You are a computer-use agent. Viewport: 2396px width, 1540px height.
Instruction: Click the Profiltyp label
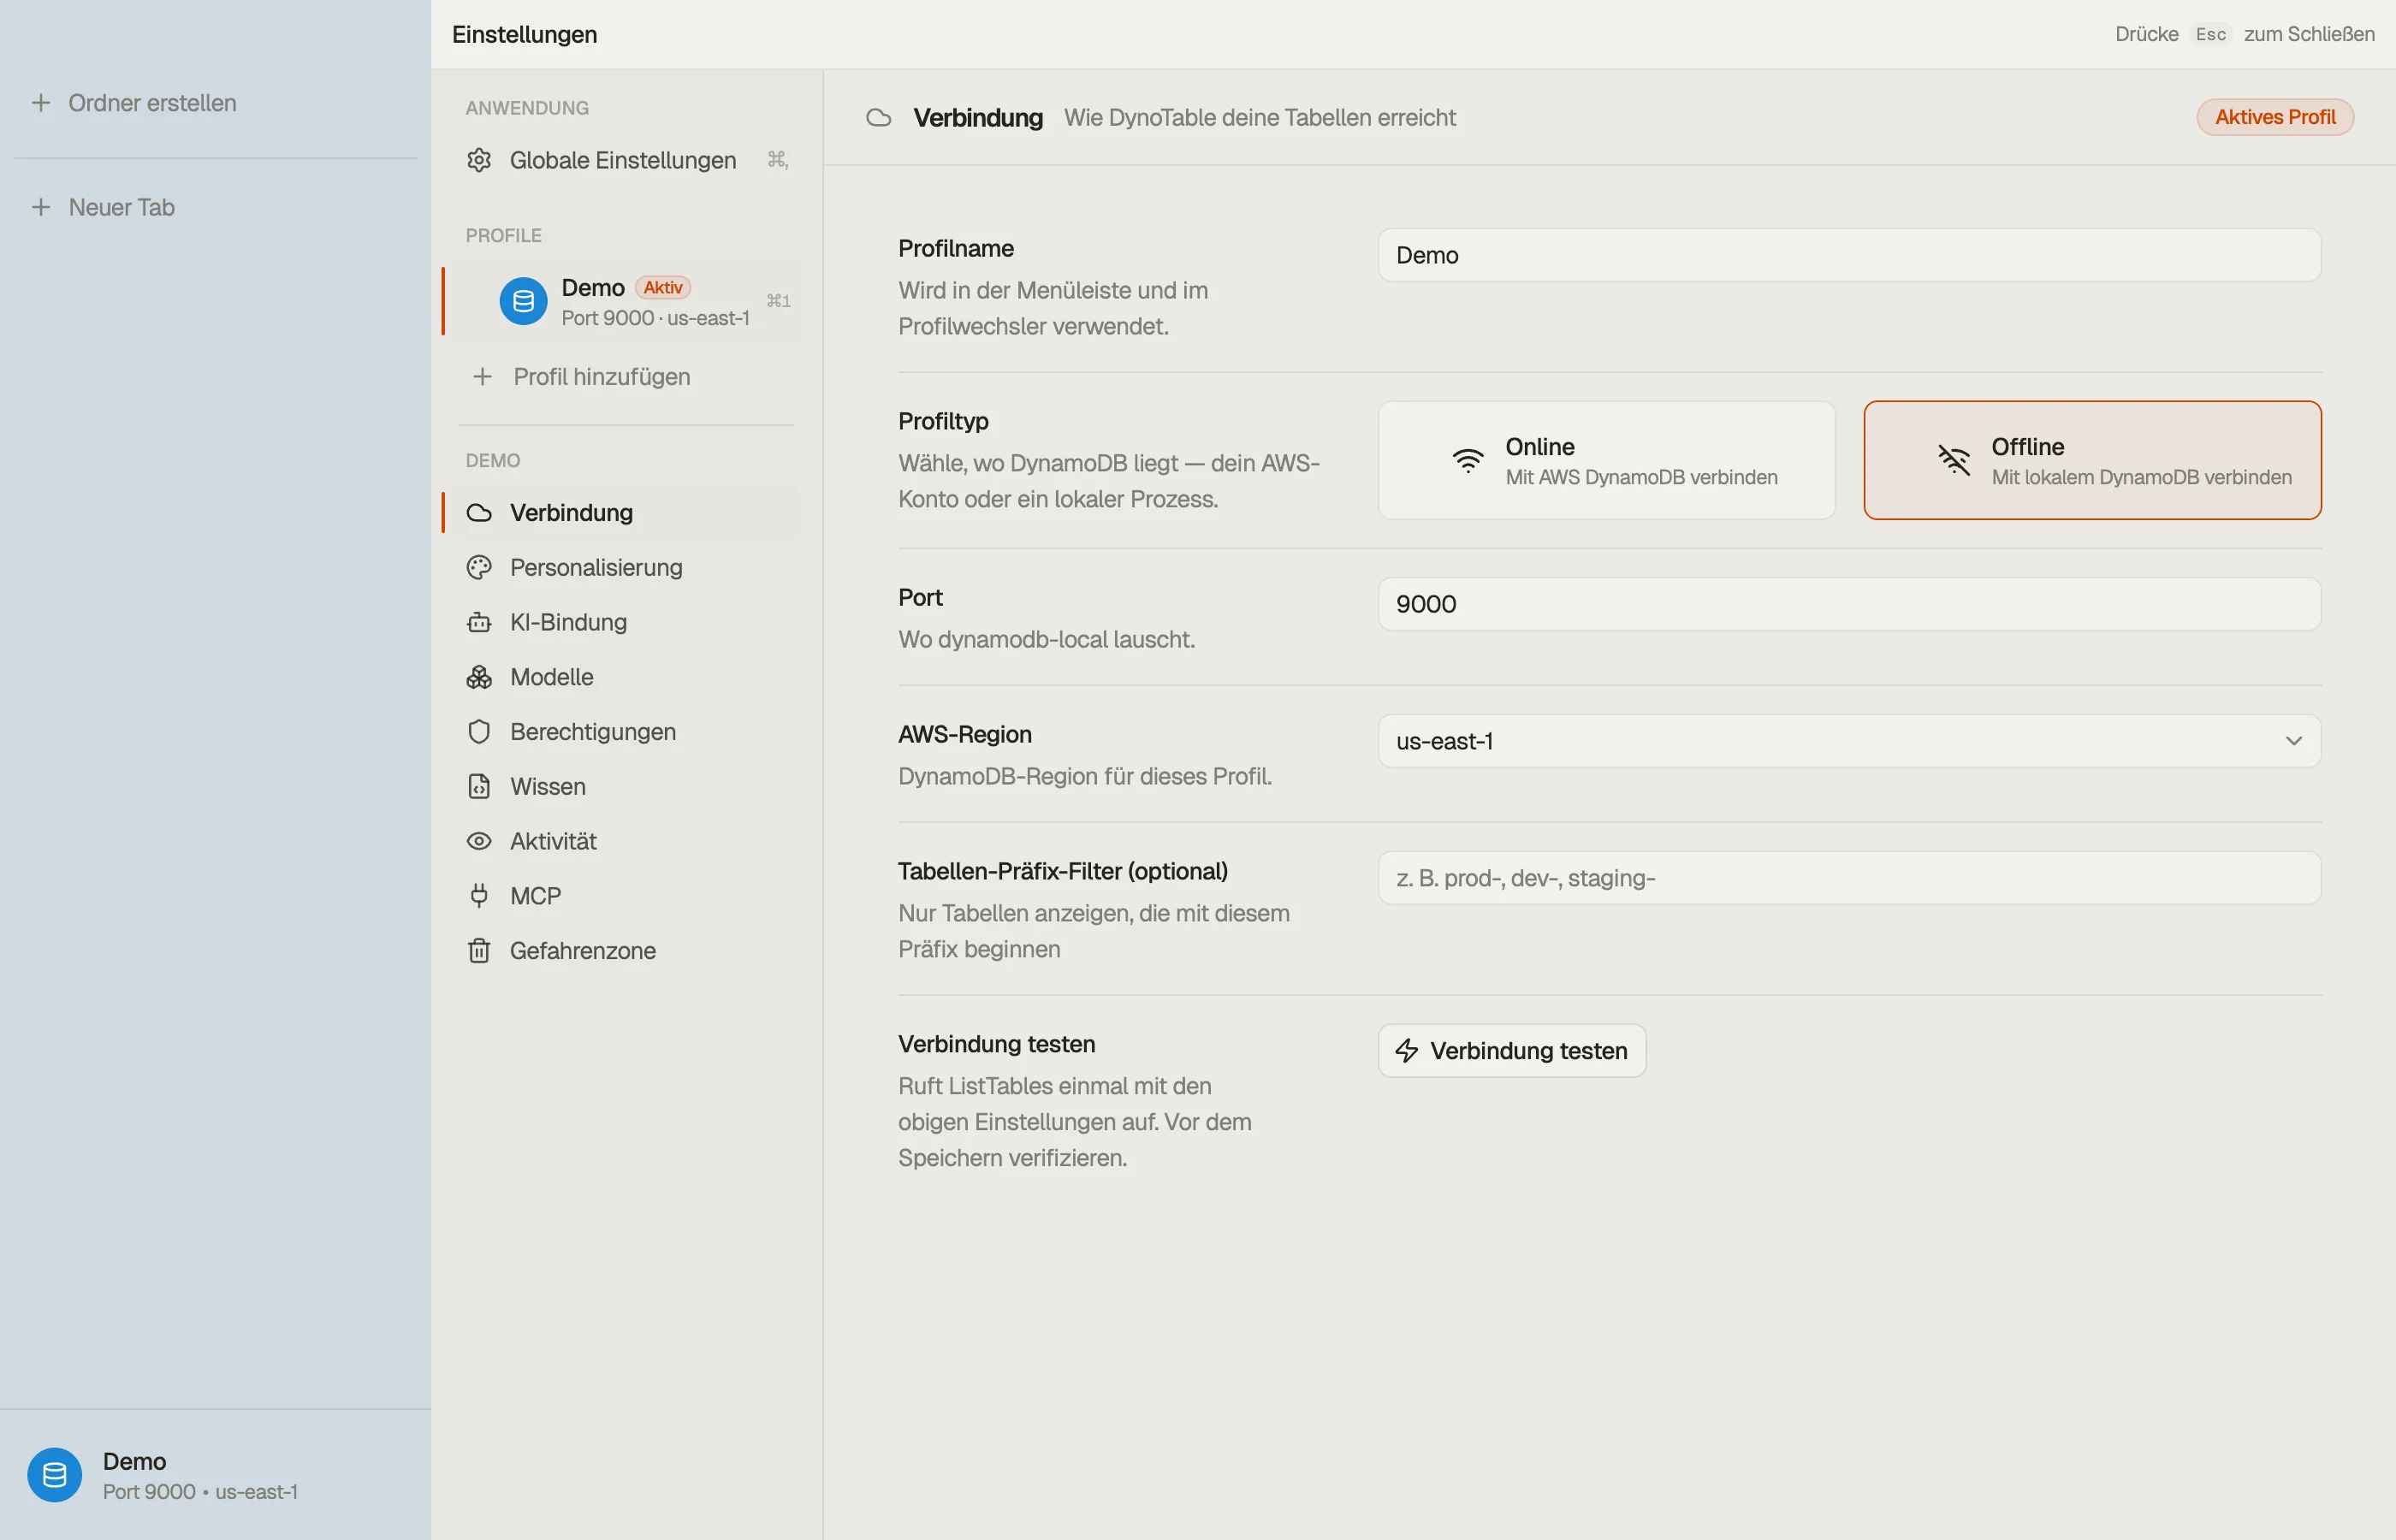click(x=943, y=421)
